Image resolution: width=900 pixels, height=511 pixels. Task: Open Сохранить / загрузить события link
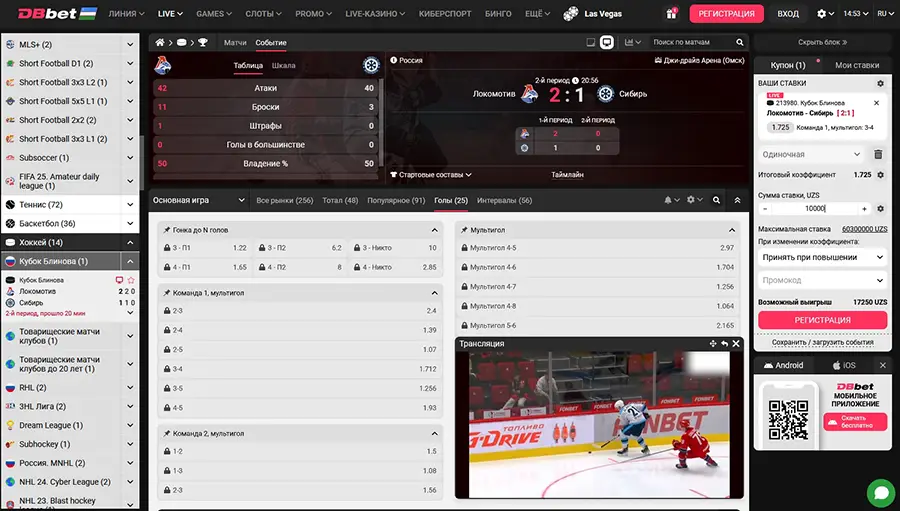point(823,342)
